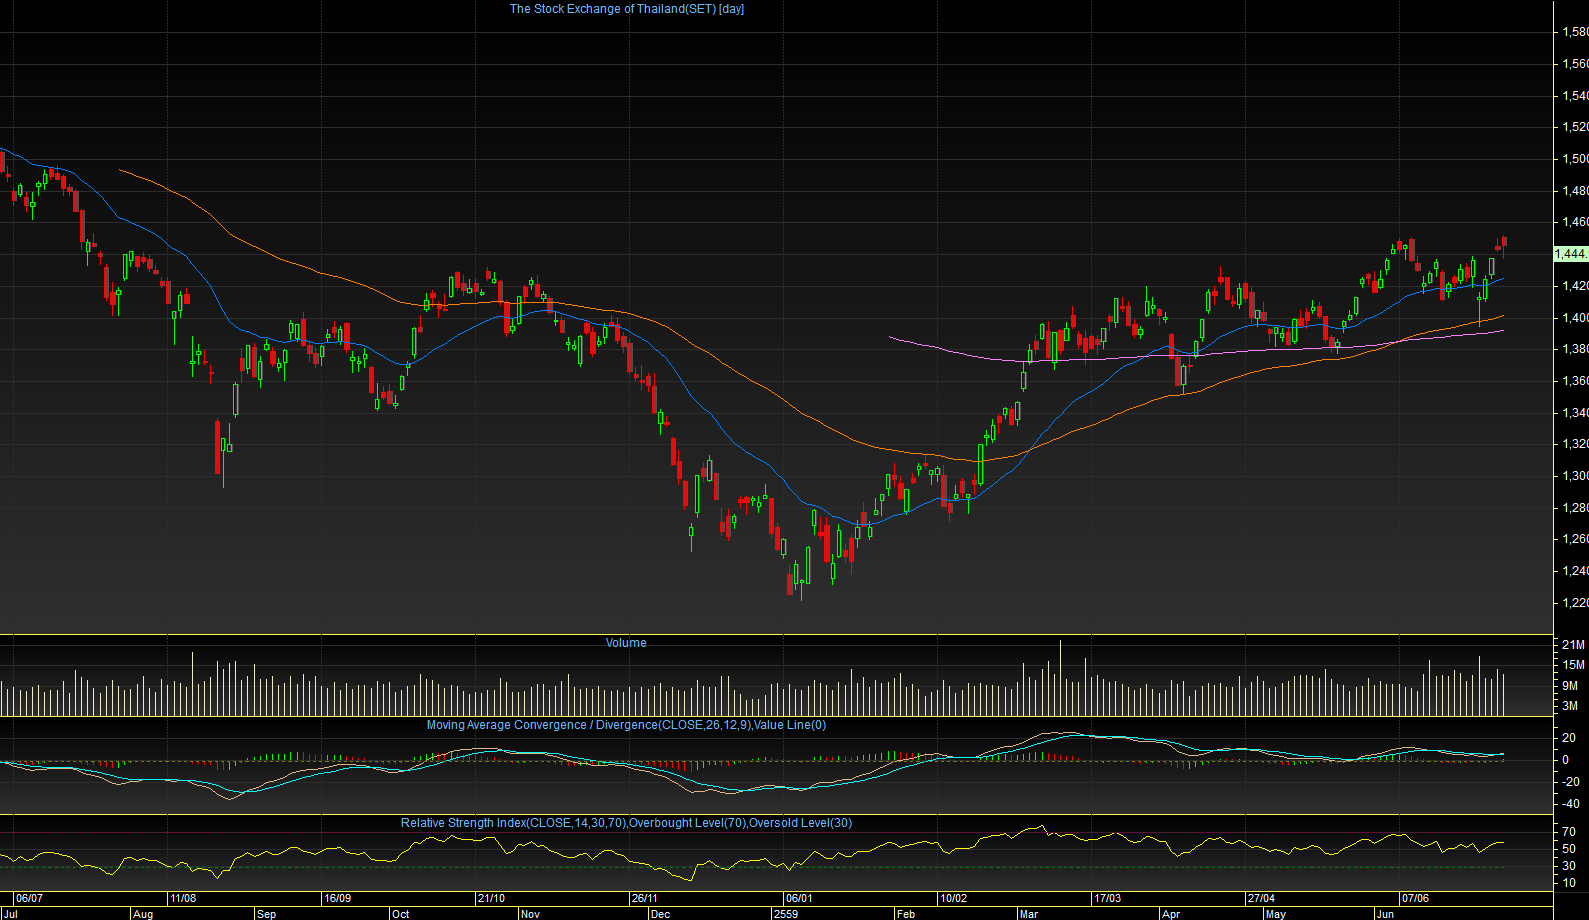The image size is (1589, 920).
Task: Click the Aug month label
Action: click(x=143, y=914)
